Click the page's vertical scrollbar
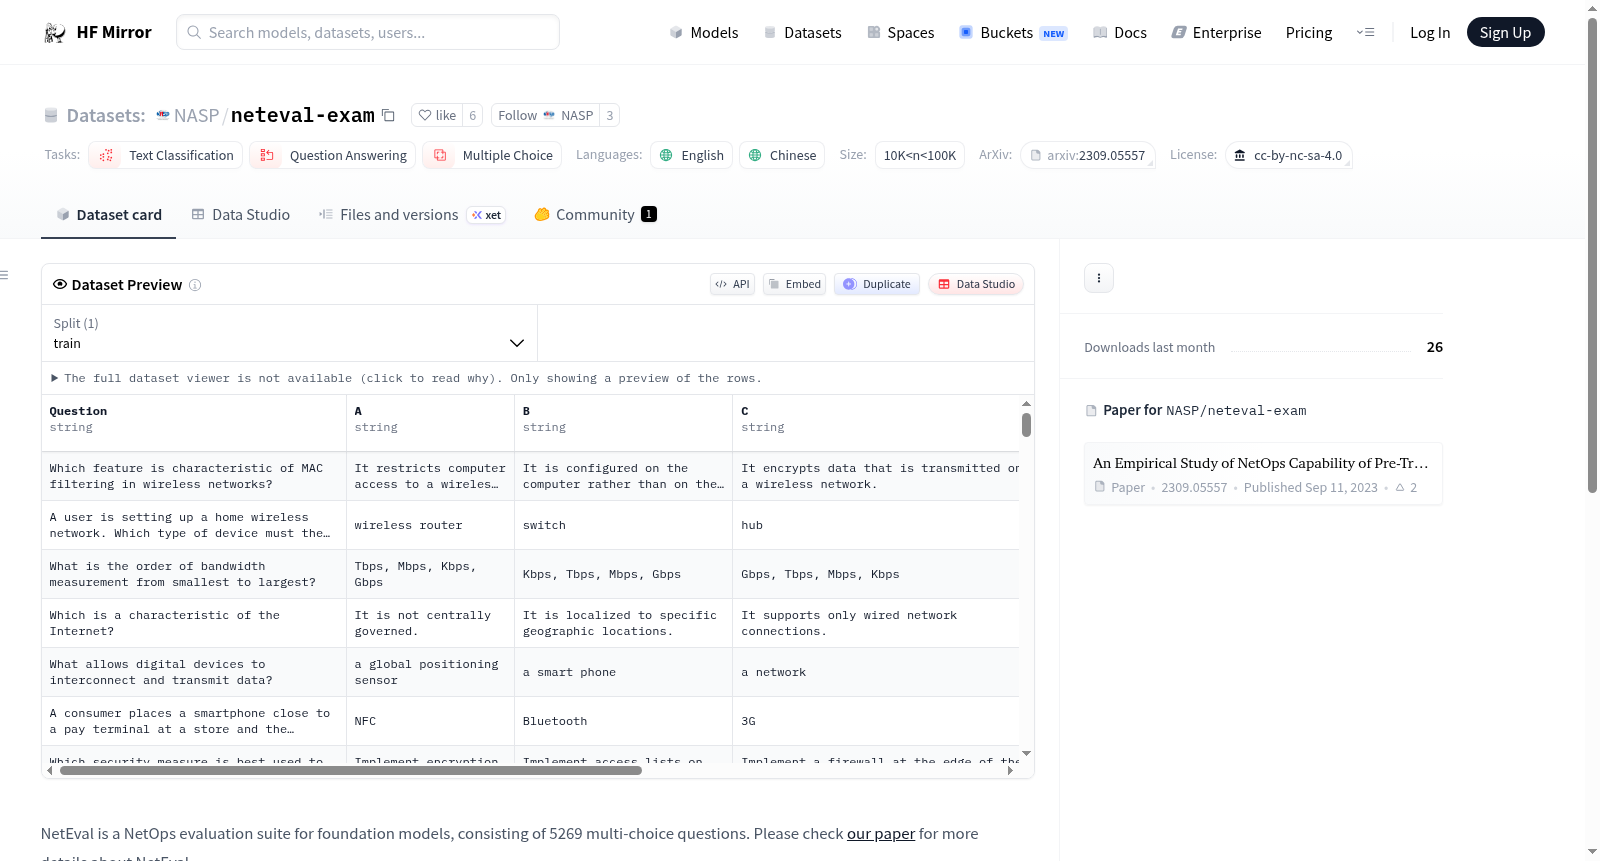Image resolution: width=1600 pixels, height=861 pixels. pos(1593,255)
